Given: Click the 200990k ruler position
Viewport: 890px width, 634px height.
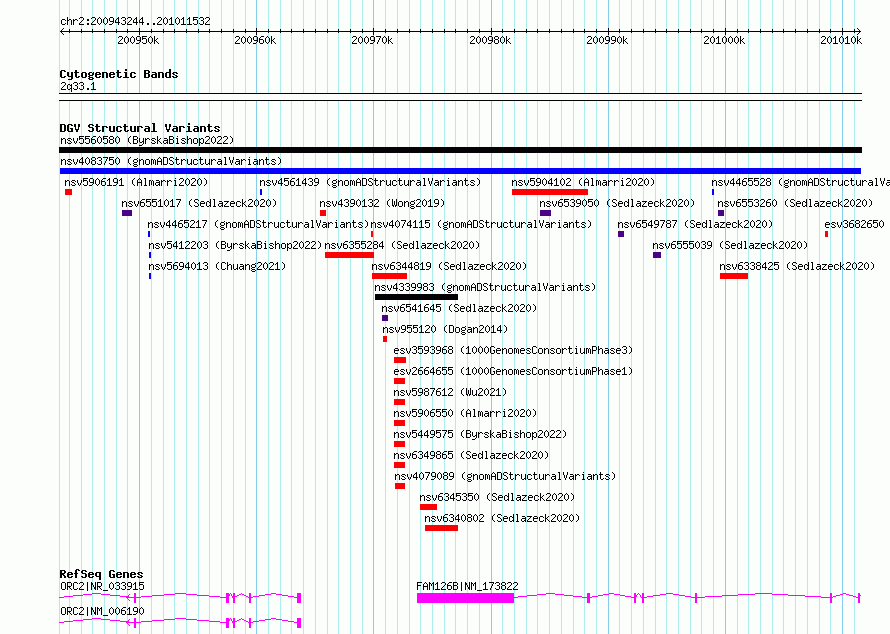Looking at the screenshot, I should [607, 40].
